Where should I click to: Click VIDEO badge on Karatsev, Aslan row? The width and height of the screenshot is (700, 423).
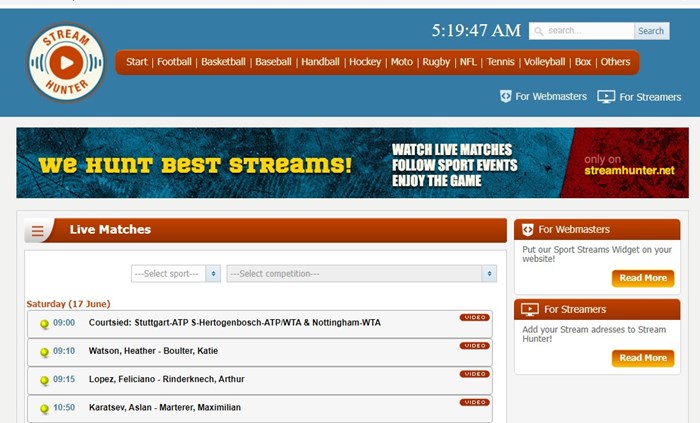click(x=475, y=402)
